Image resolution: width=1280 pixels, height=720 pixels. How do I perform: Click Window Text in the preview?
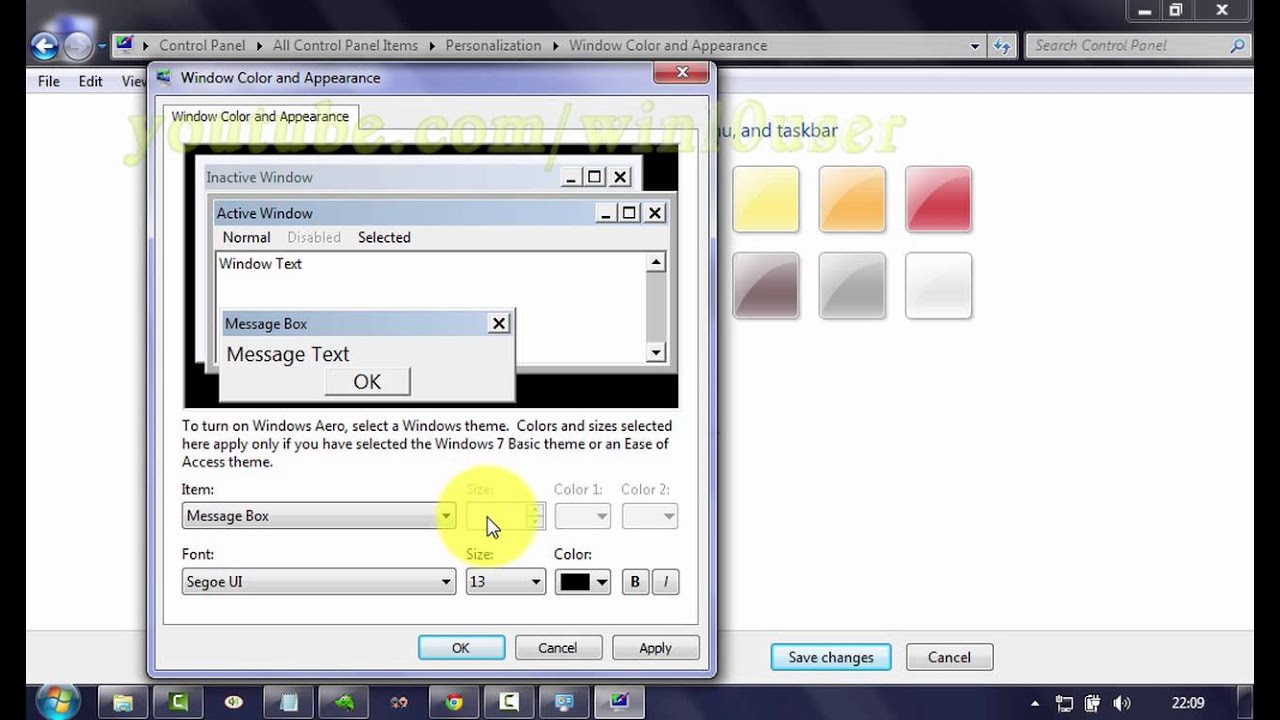click(x=260, y=264)
